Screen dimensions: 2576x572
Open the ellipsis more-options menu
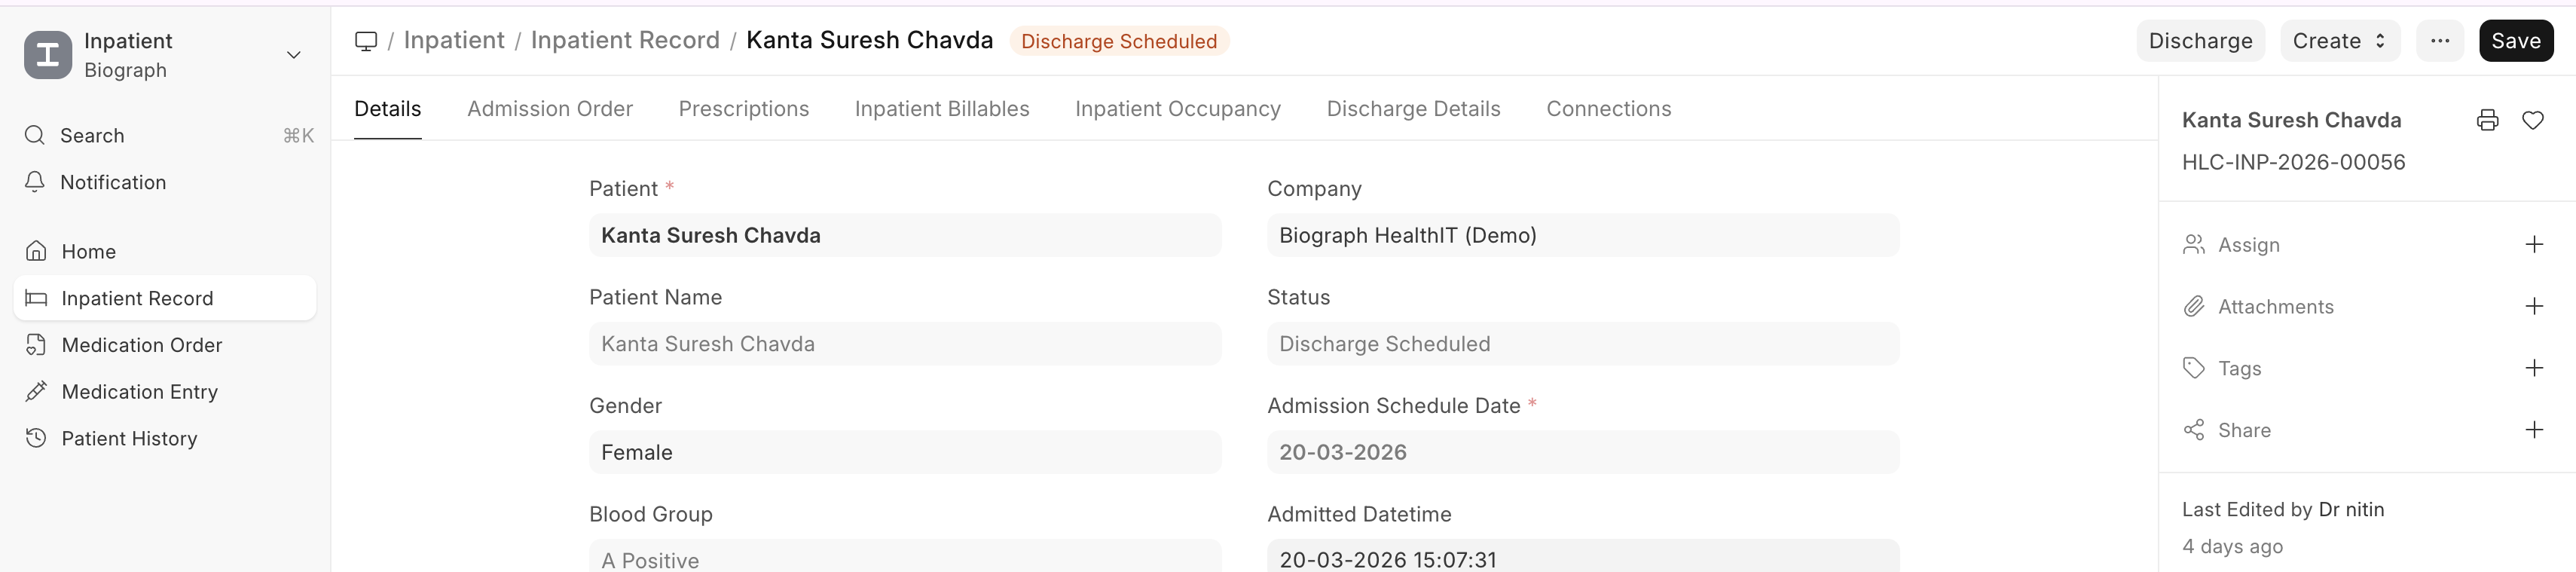[x=2440, y=41]
